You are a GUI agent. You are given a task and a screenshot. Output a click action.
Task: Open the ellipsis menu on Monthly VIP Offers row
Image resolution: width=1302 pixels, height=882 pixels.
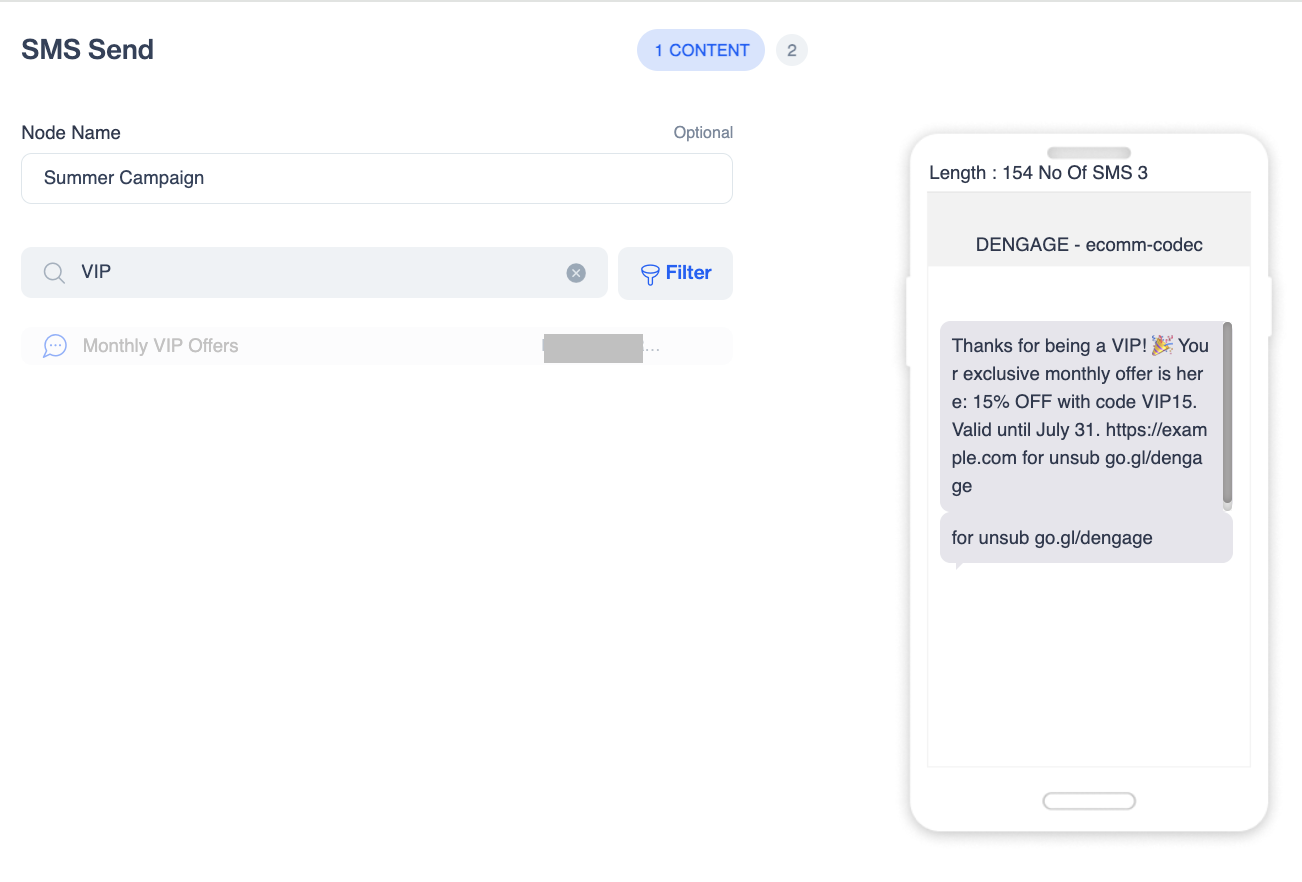(x=652, y=347)
